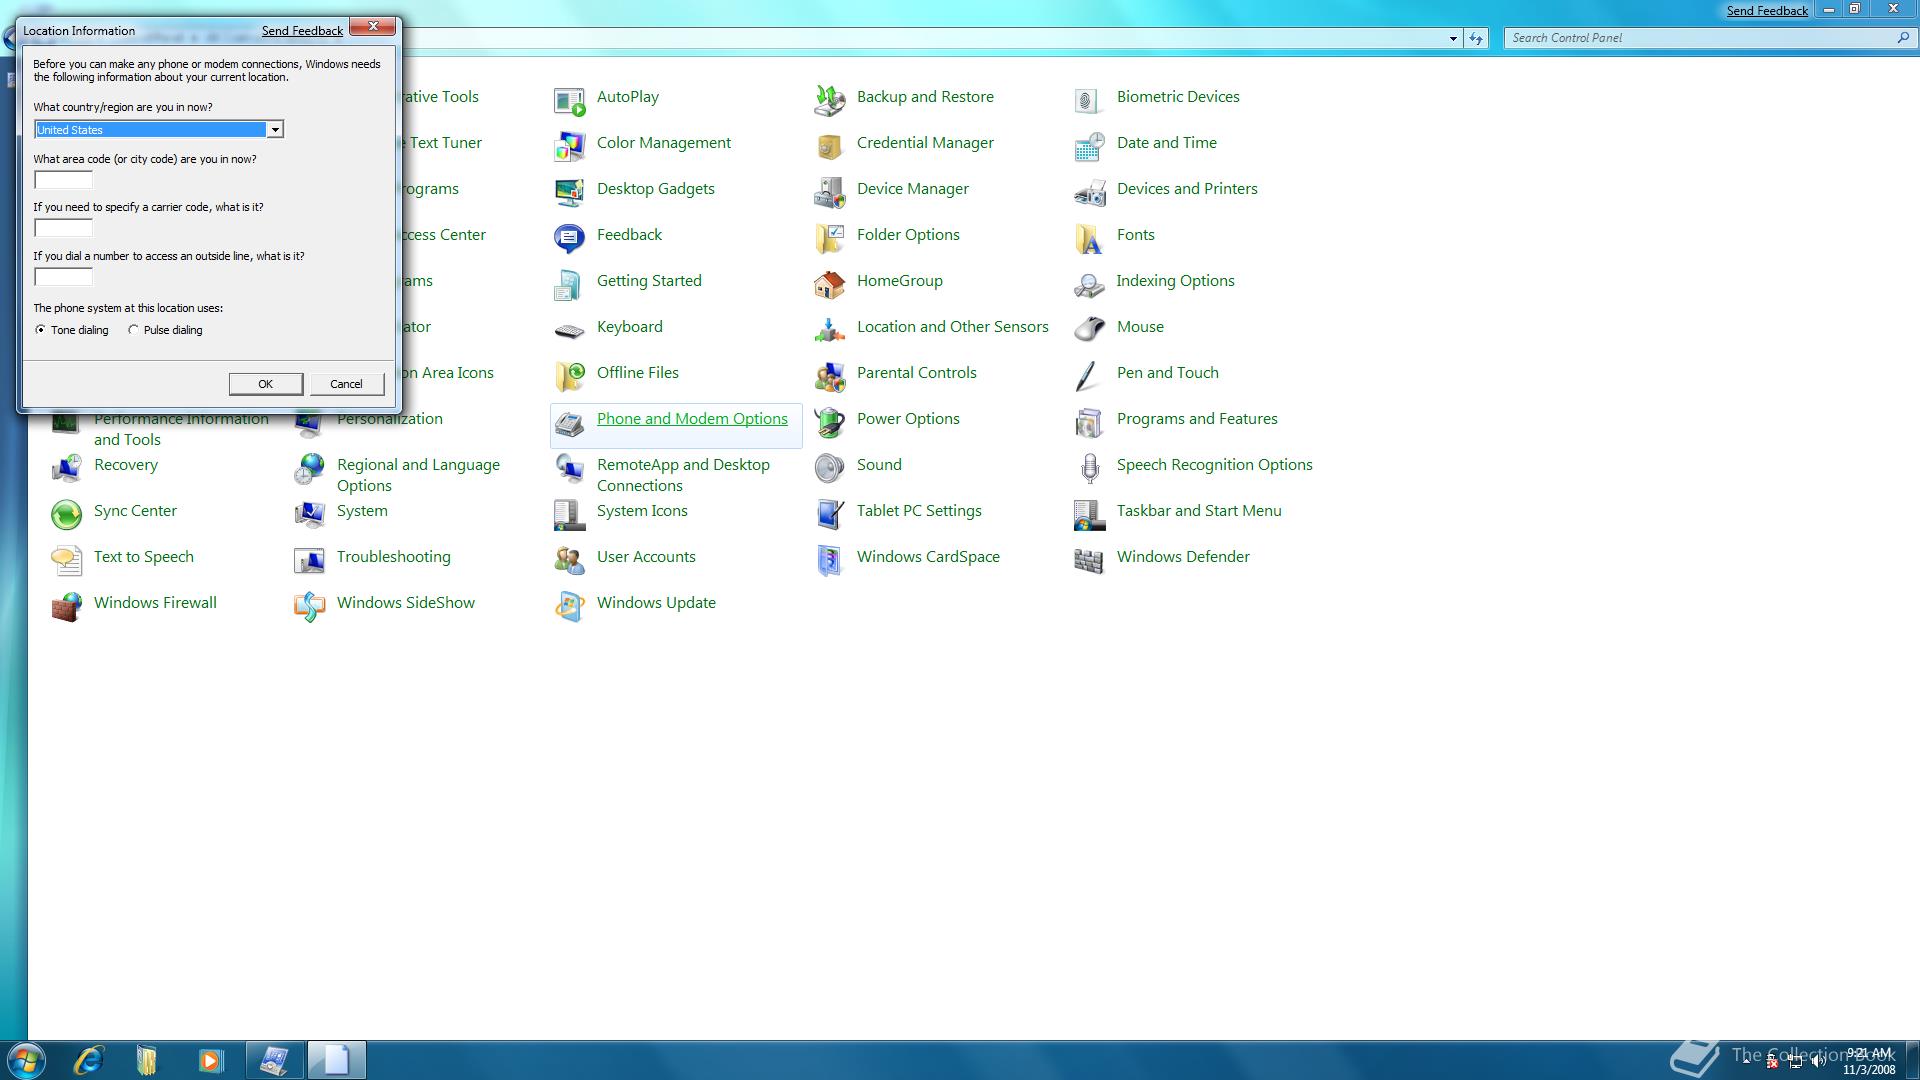Click the Offline Files icon

click(569, 376)
